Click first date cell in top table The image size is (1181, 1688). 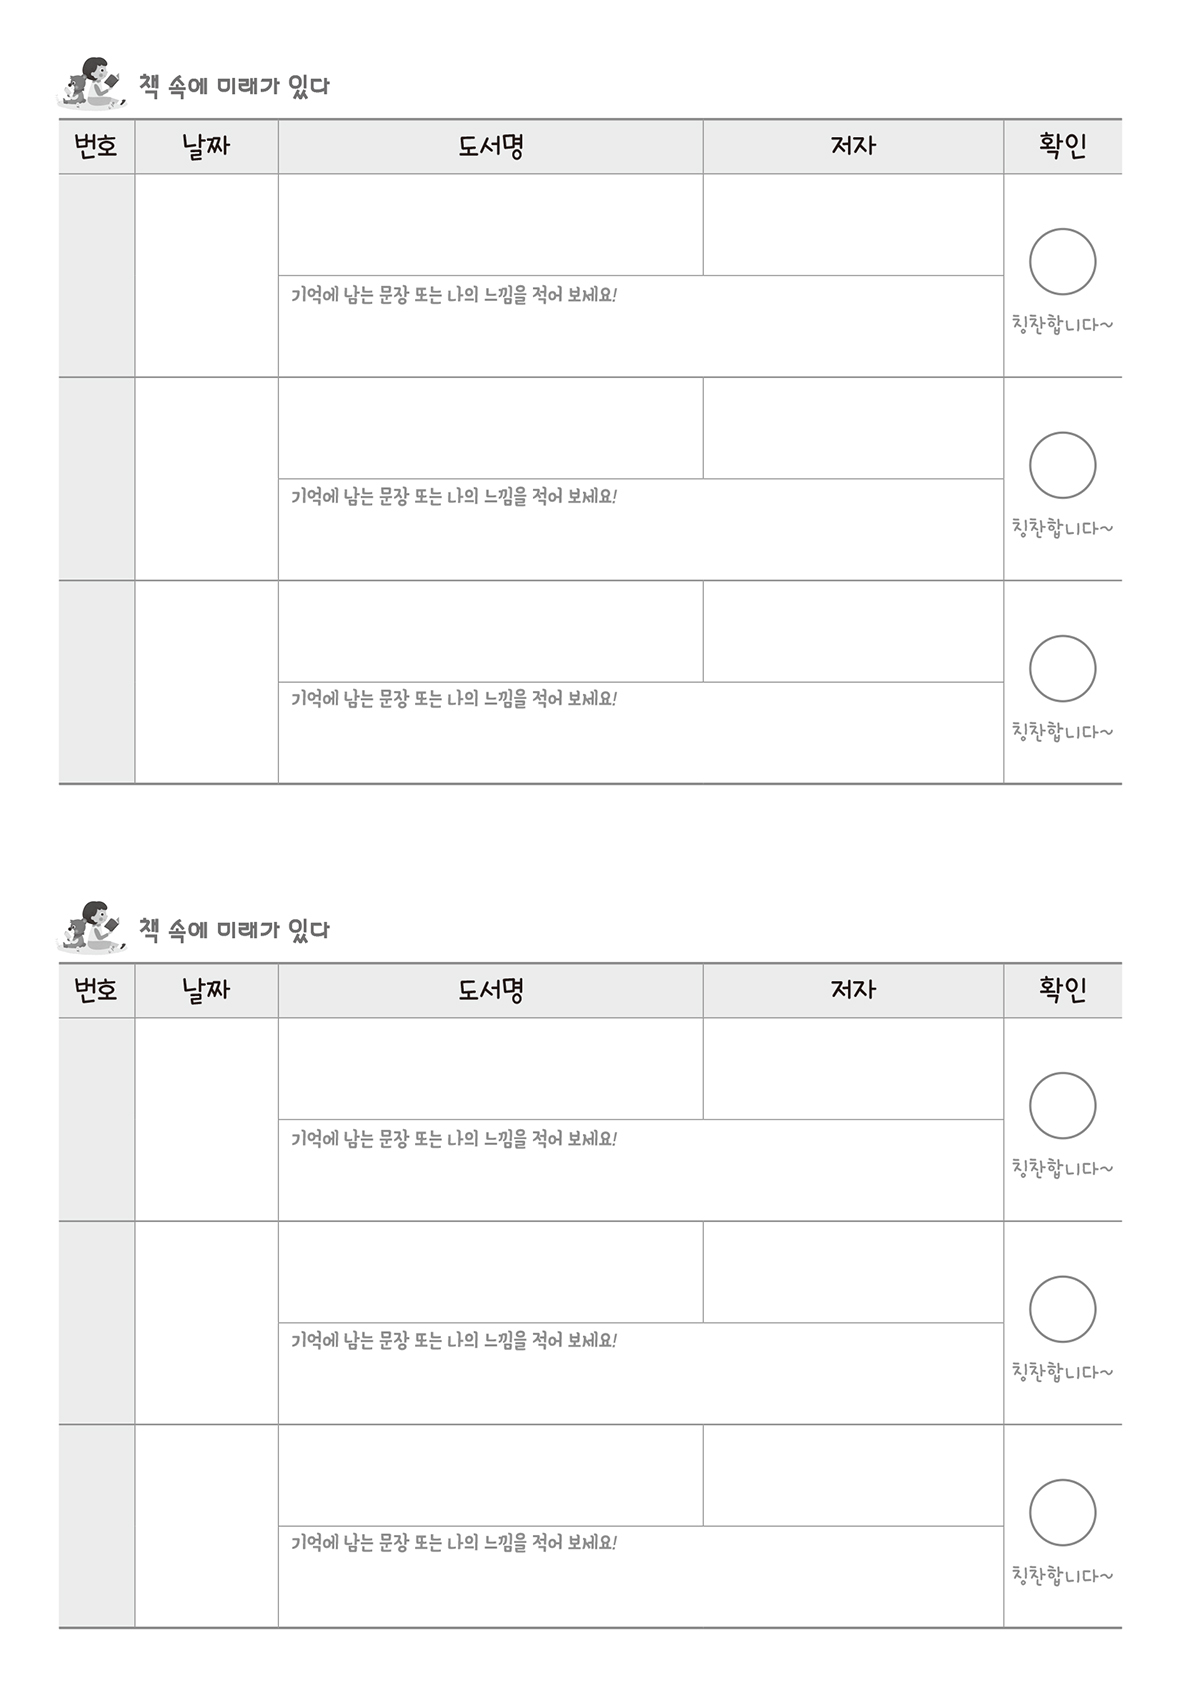point(206,276)
